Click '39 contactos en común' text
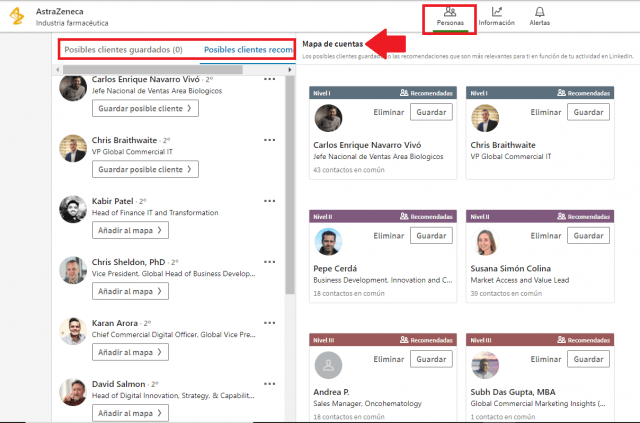 pyautogui.click(x=506, y=294)
